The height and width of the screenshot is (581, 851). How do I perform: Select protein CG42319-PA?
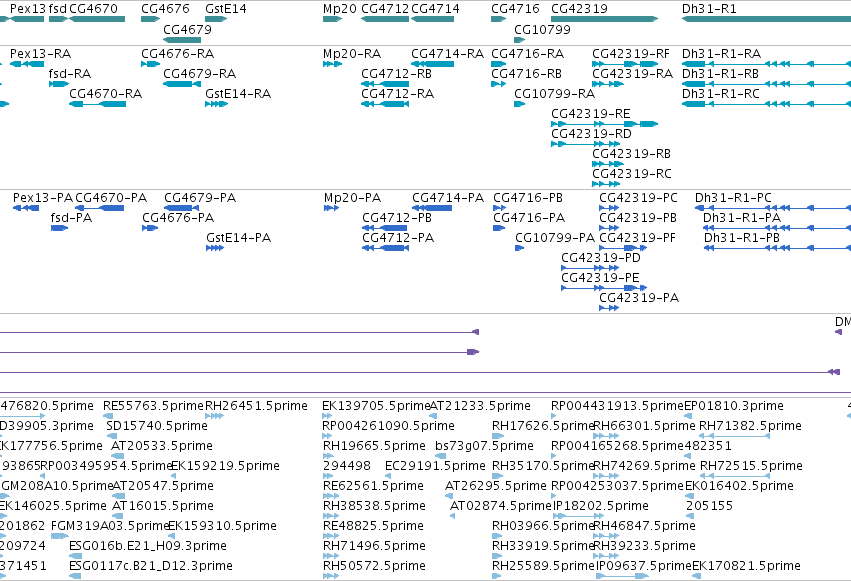click(x=639, y=298)
